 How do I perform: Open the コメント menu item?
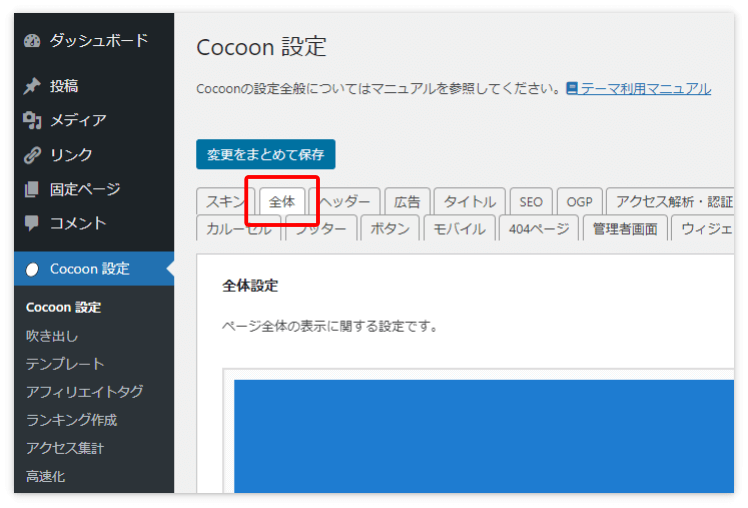(x=94, y=223)
